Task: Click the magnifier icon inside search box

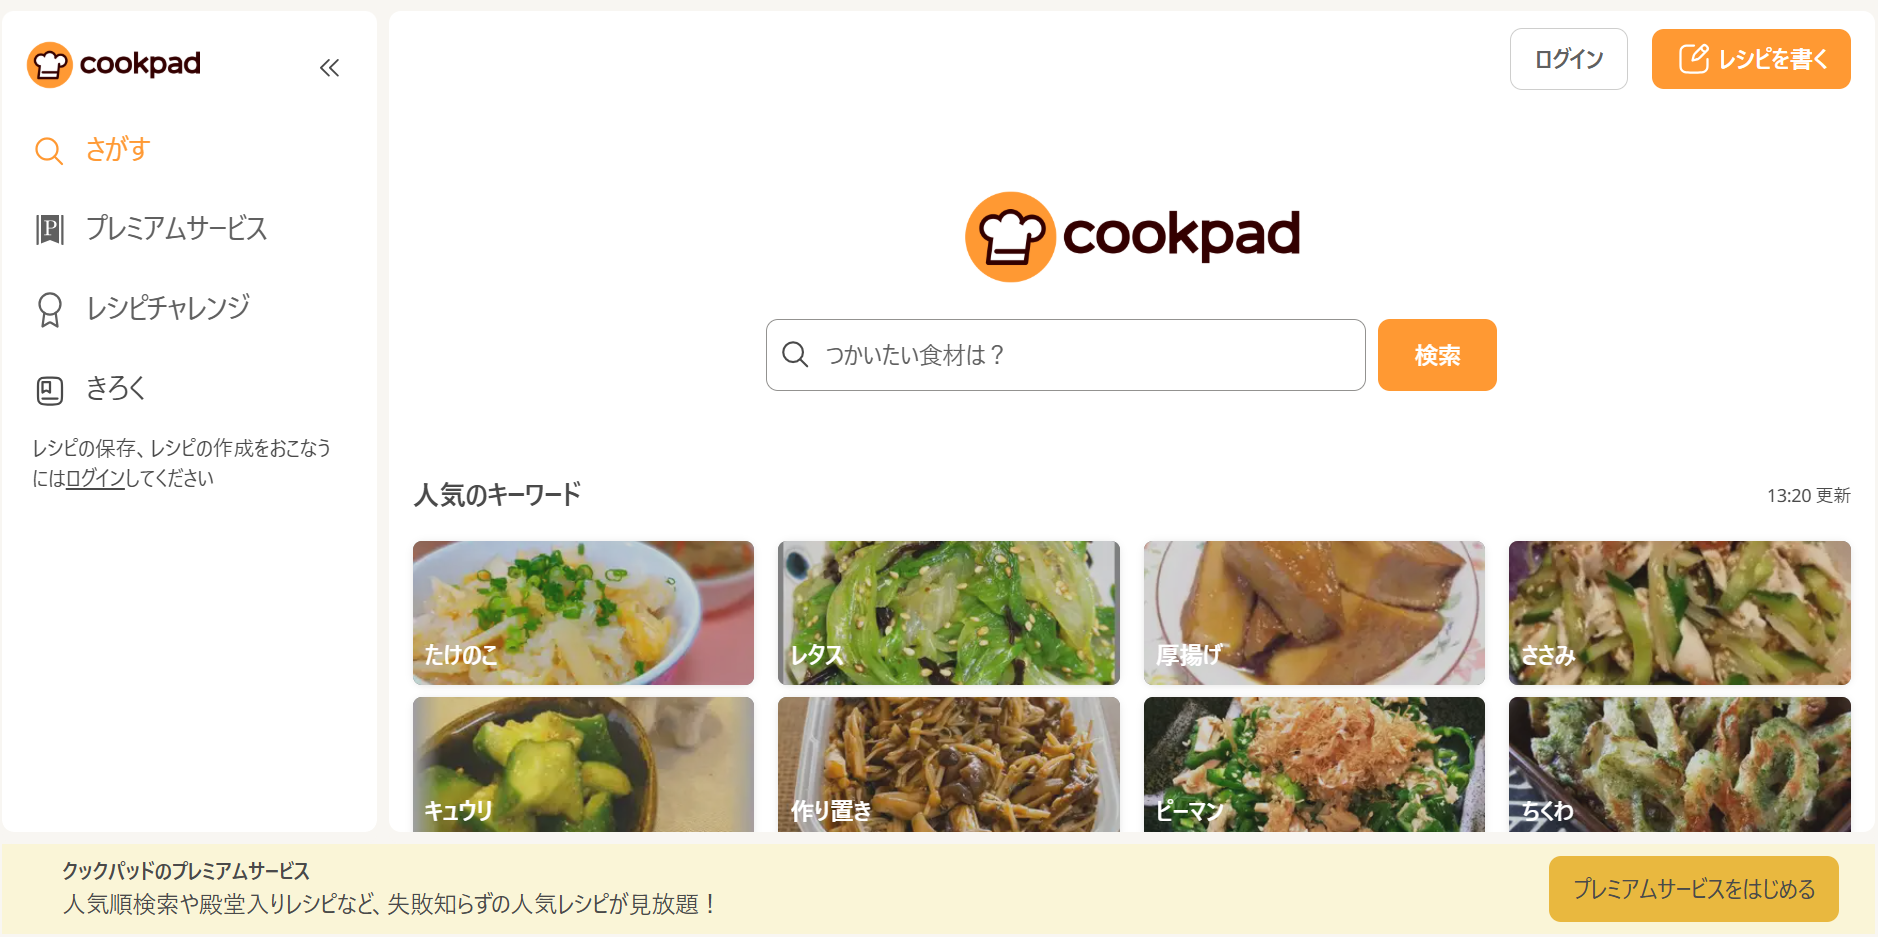Action: 795,355
